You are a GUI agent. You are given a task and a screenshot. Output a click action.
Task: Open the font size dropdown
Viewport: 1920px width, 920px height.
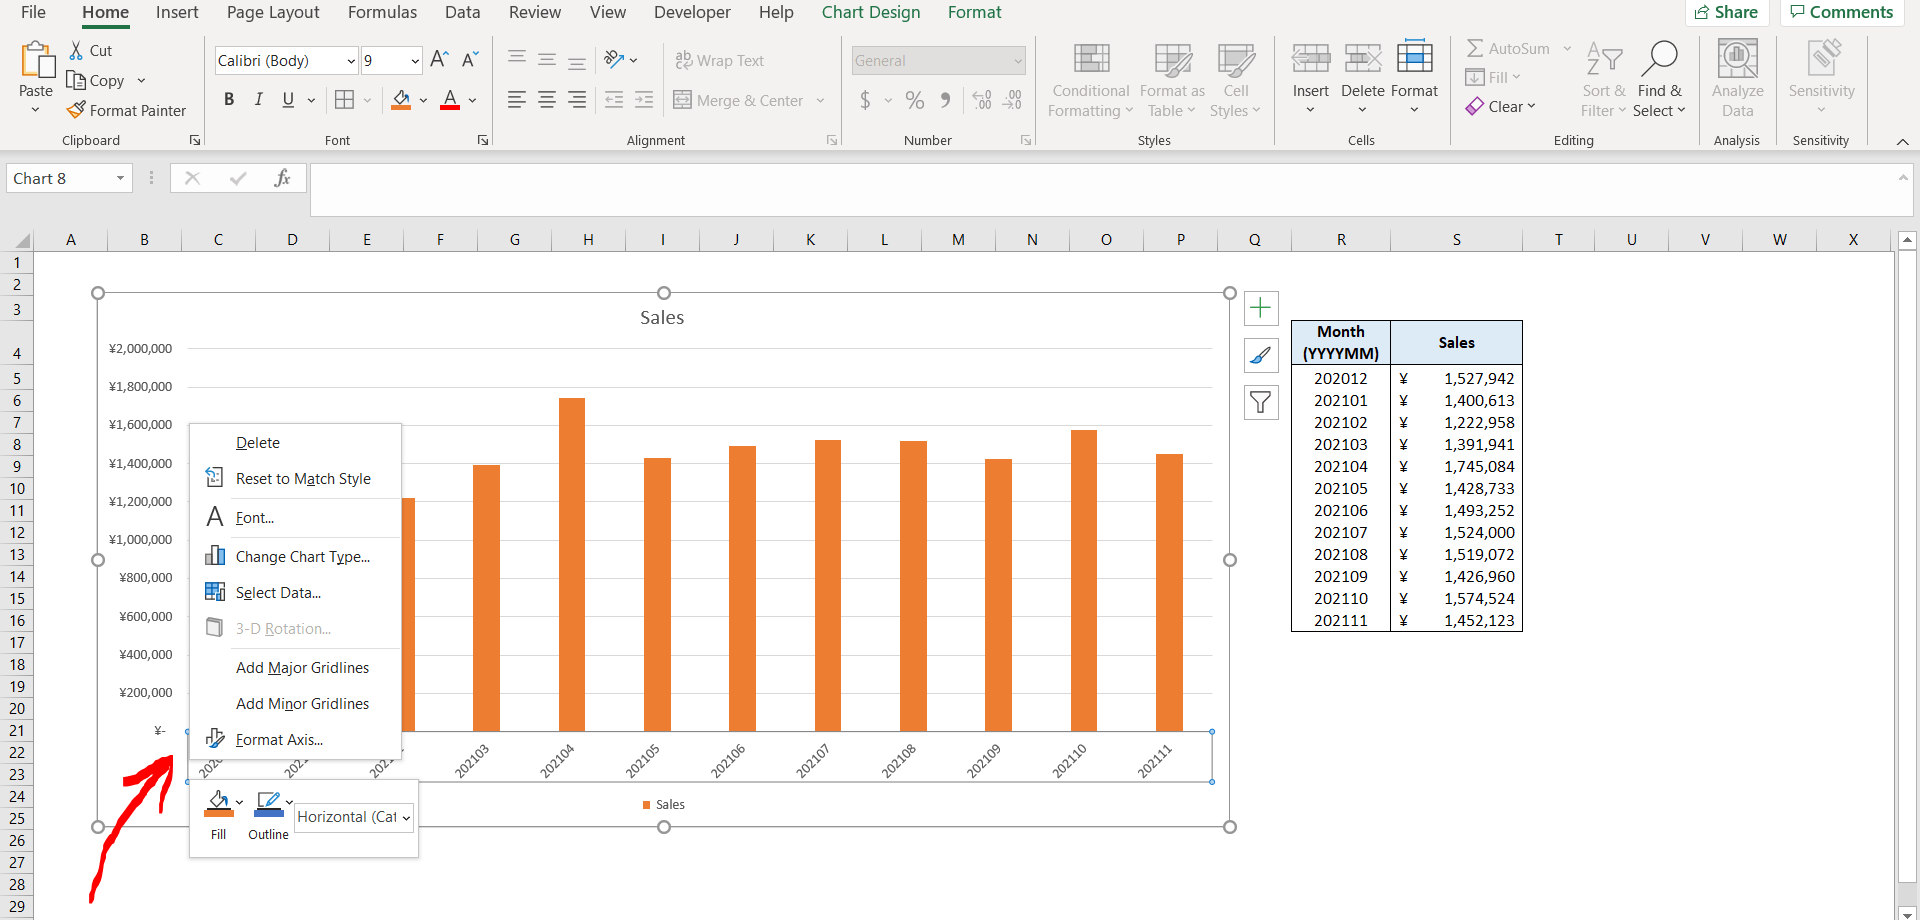tap(414, 60)
